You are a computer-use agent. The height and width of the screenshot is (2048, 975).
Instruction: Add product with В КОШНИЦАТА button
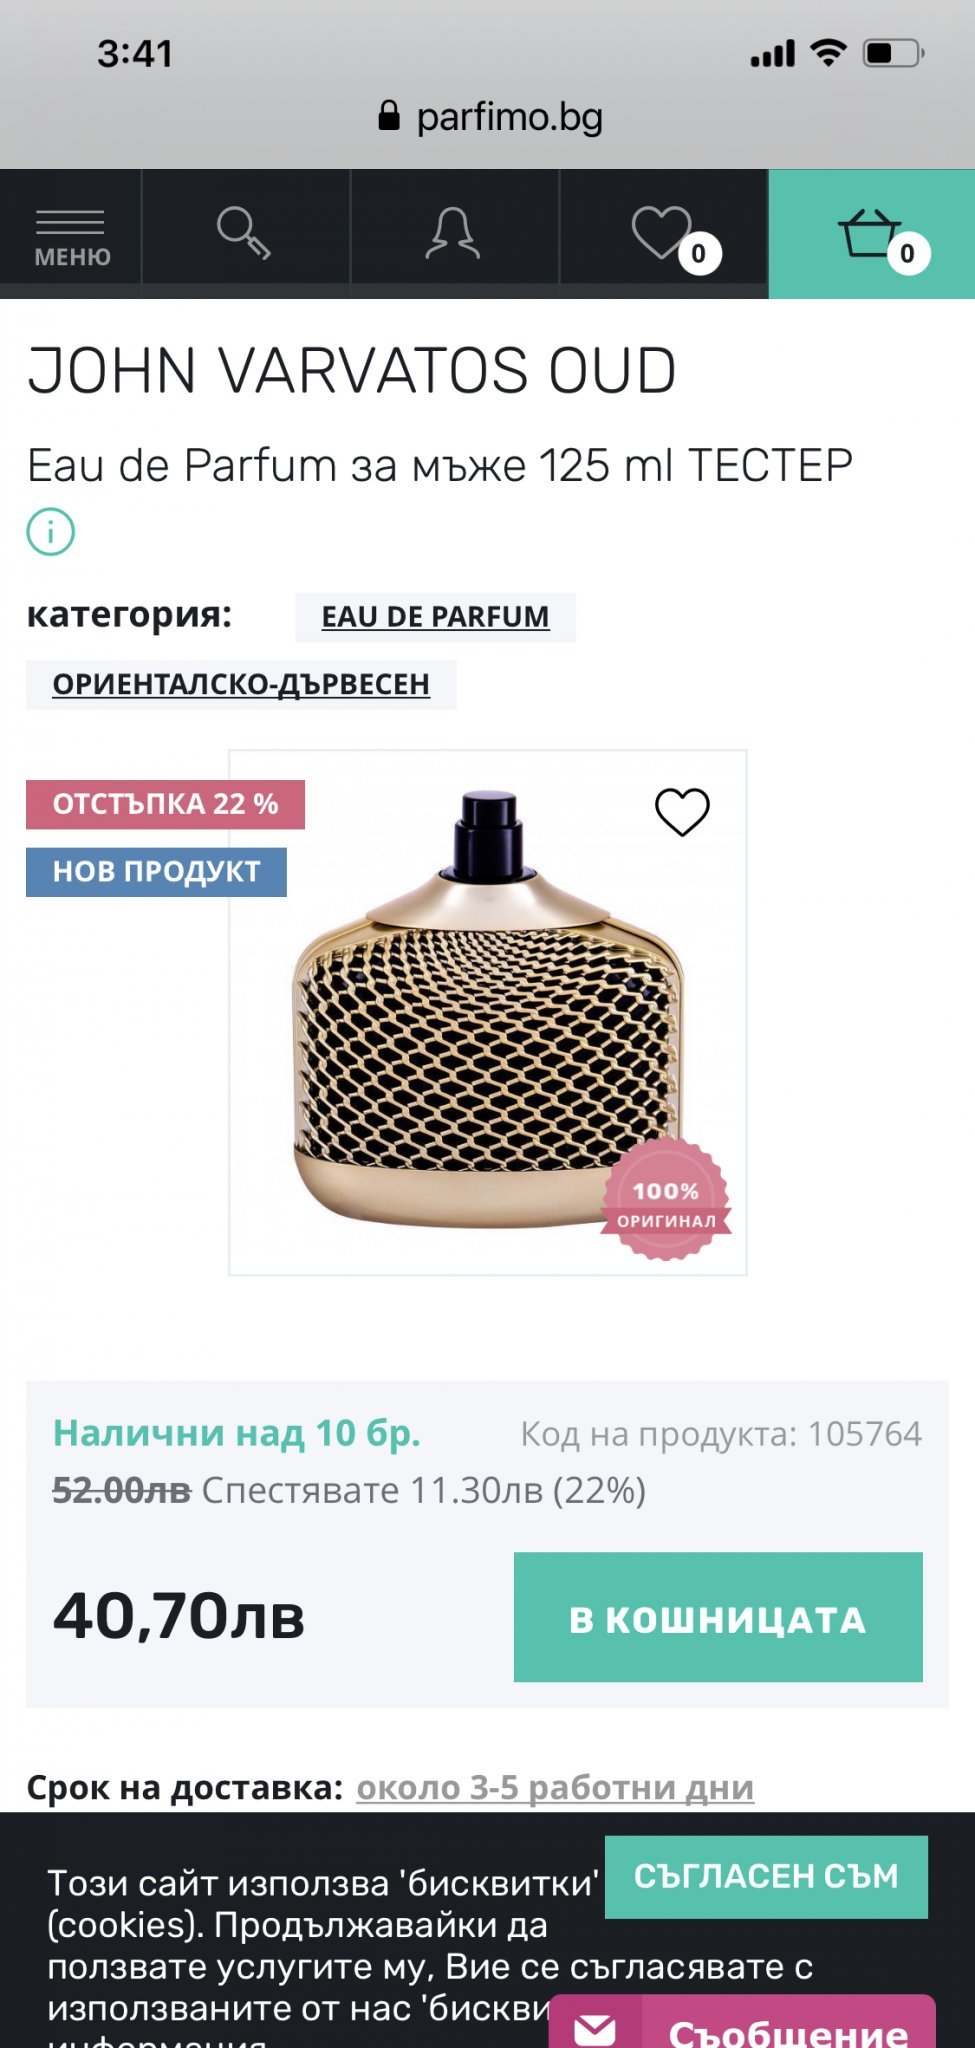(718, 1617)
